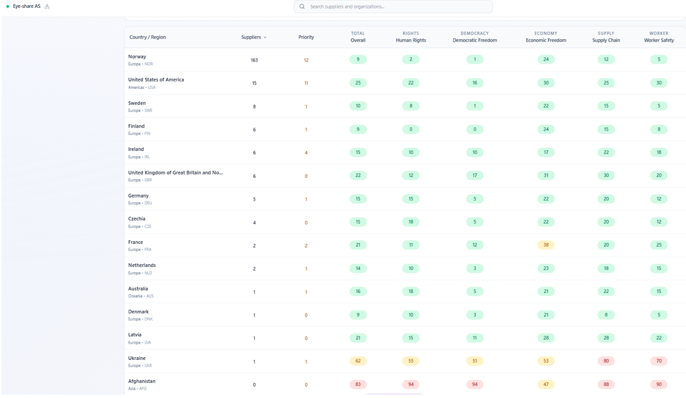This screenshot has height=398, width=686.
Task: Select the United States of America row
Action: click(x=405, y=83)
